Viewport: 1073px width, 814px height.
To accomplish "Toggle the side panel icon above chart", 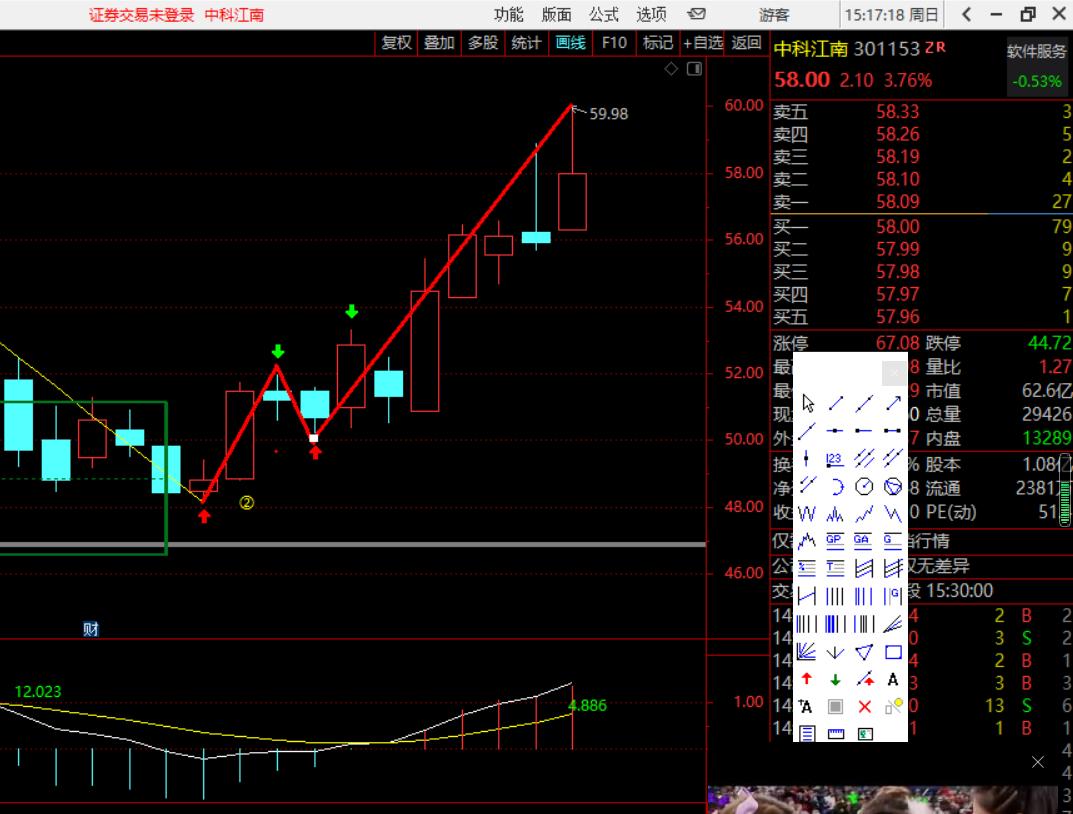I will [695, 69].
